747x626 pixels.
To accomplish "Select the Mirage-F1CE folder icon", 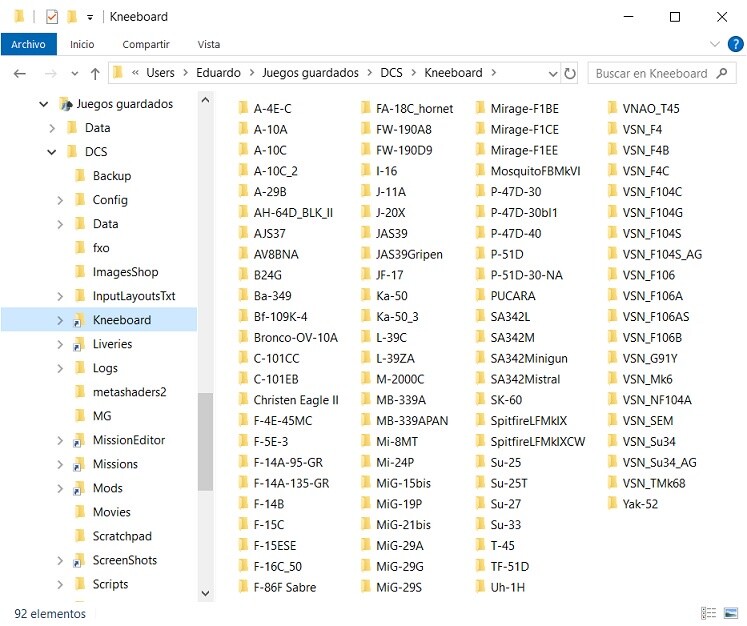I will [x=481, y=129].
